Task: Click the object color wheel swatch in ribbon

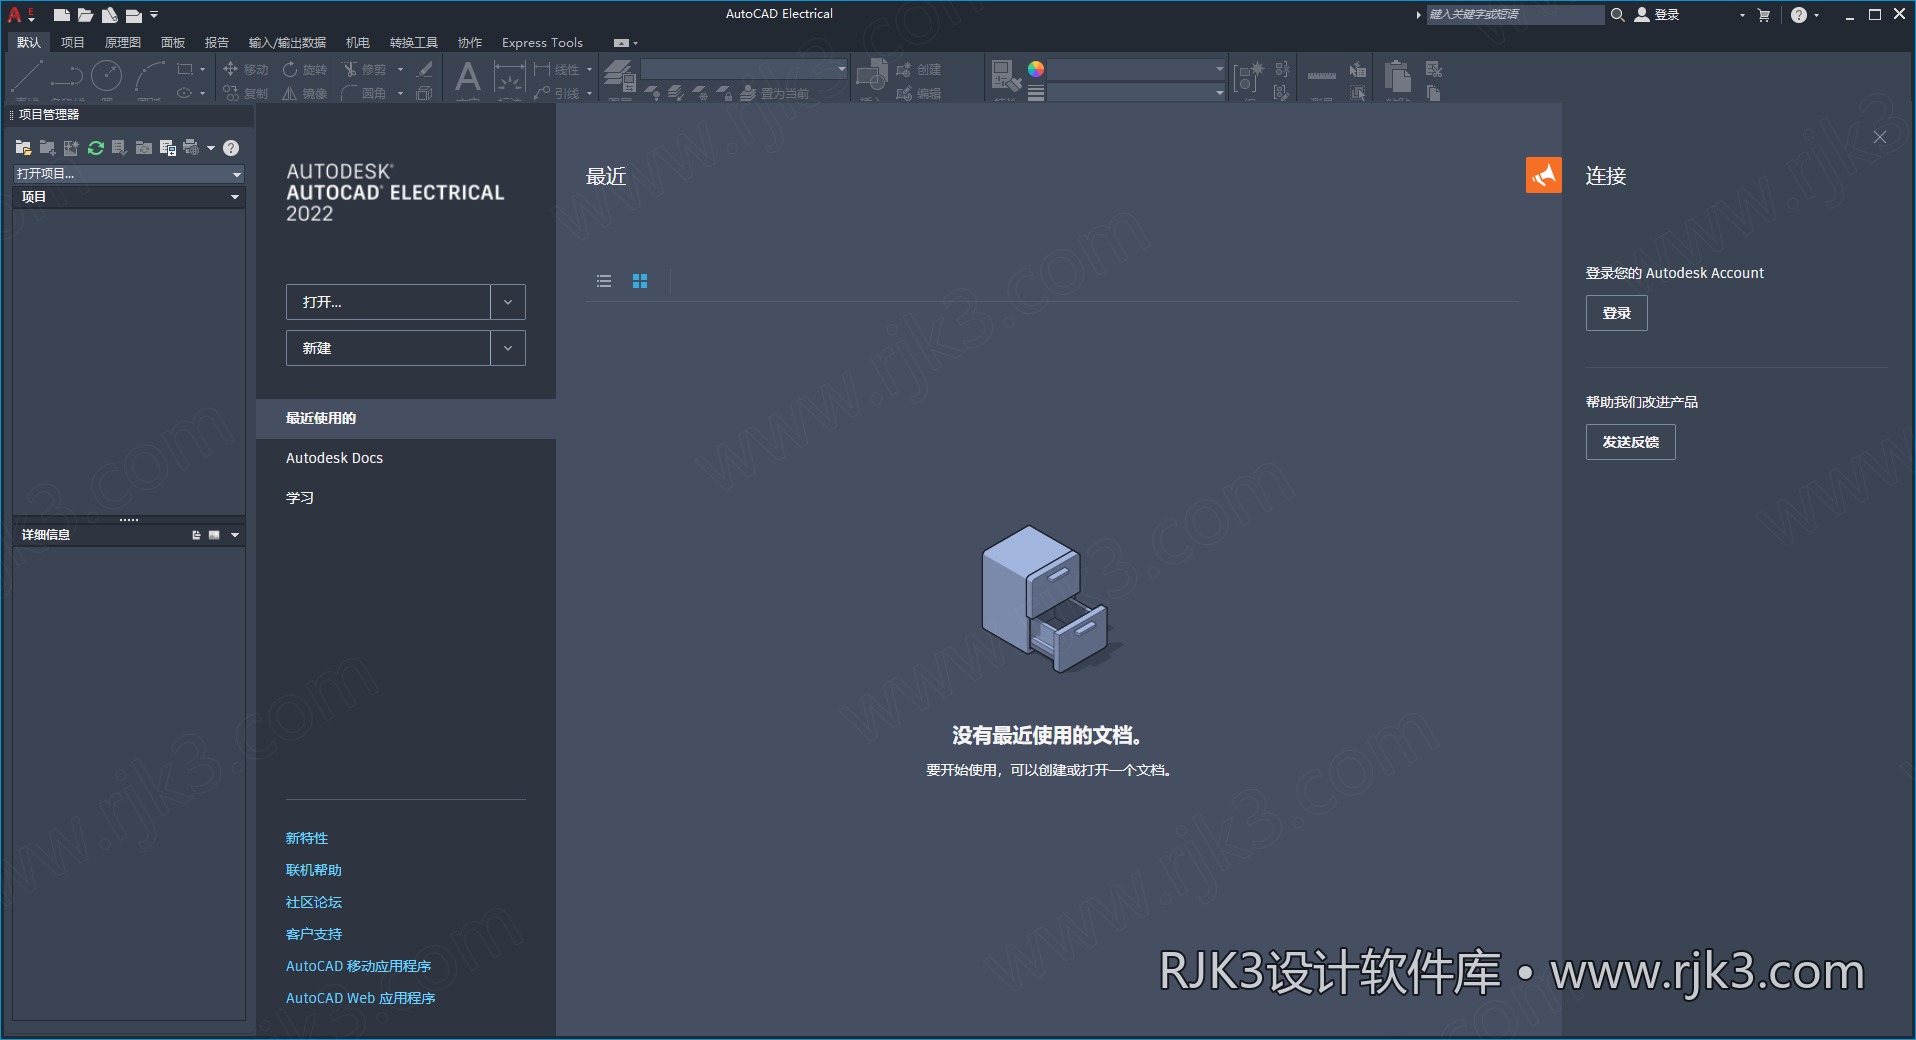Action: [x=1036, y=69]
